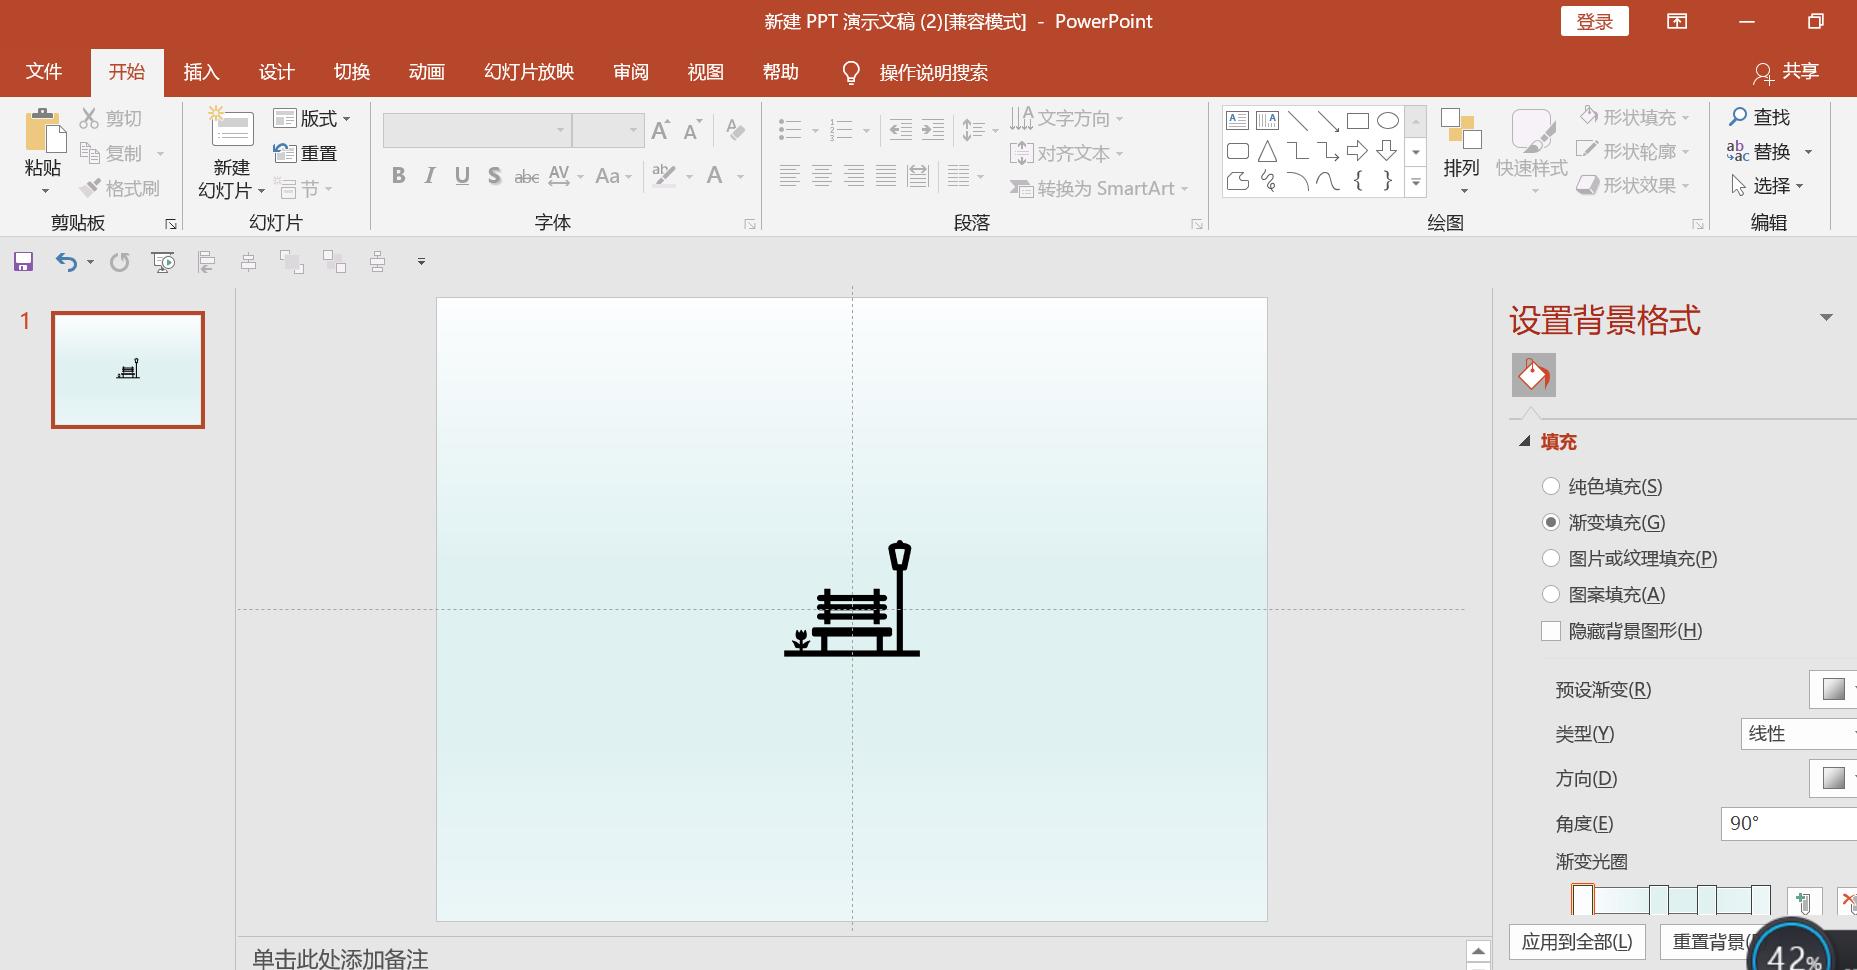Select slide 1 thumbnail

pos(127,369)
